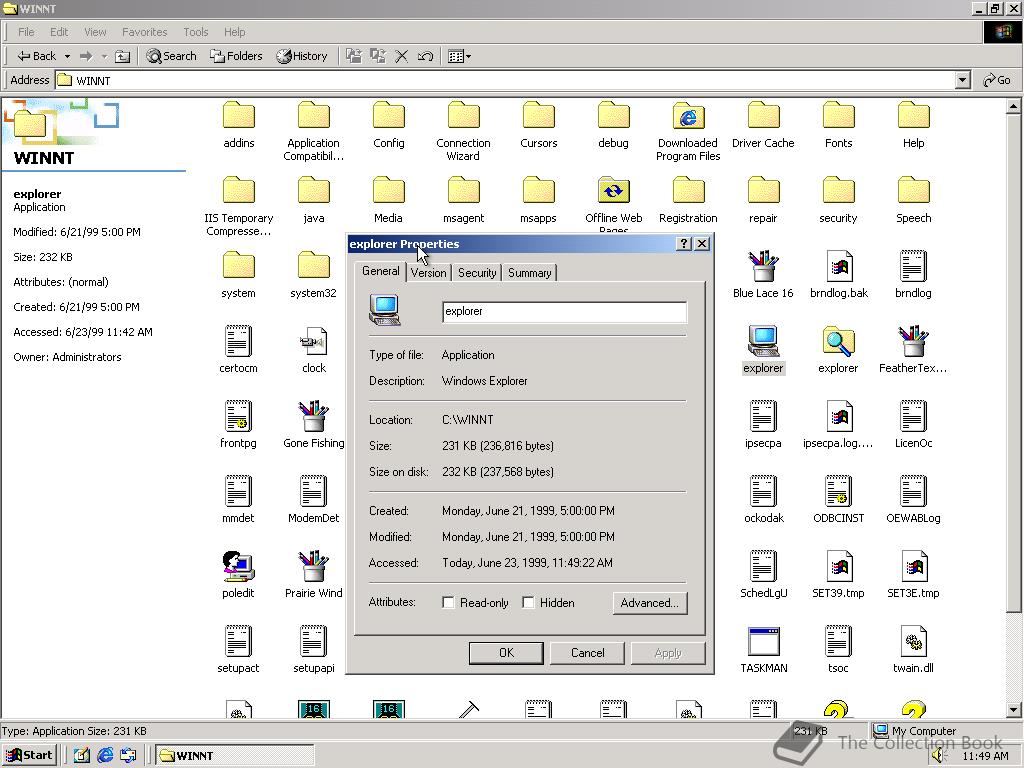Open the Address bar dropdown list

[962, 80]
